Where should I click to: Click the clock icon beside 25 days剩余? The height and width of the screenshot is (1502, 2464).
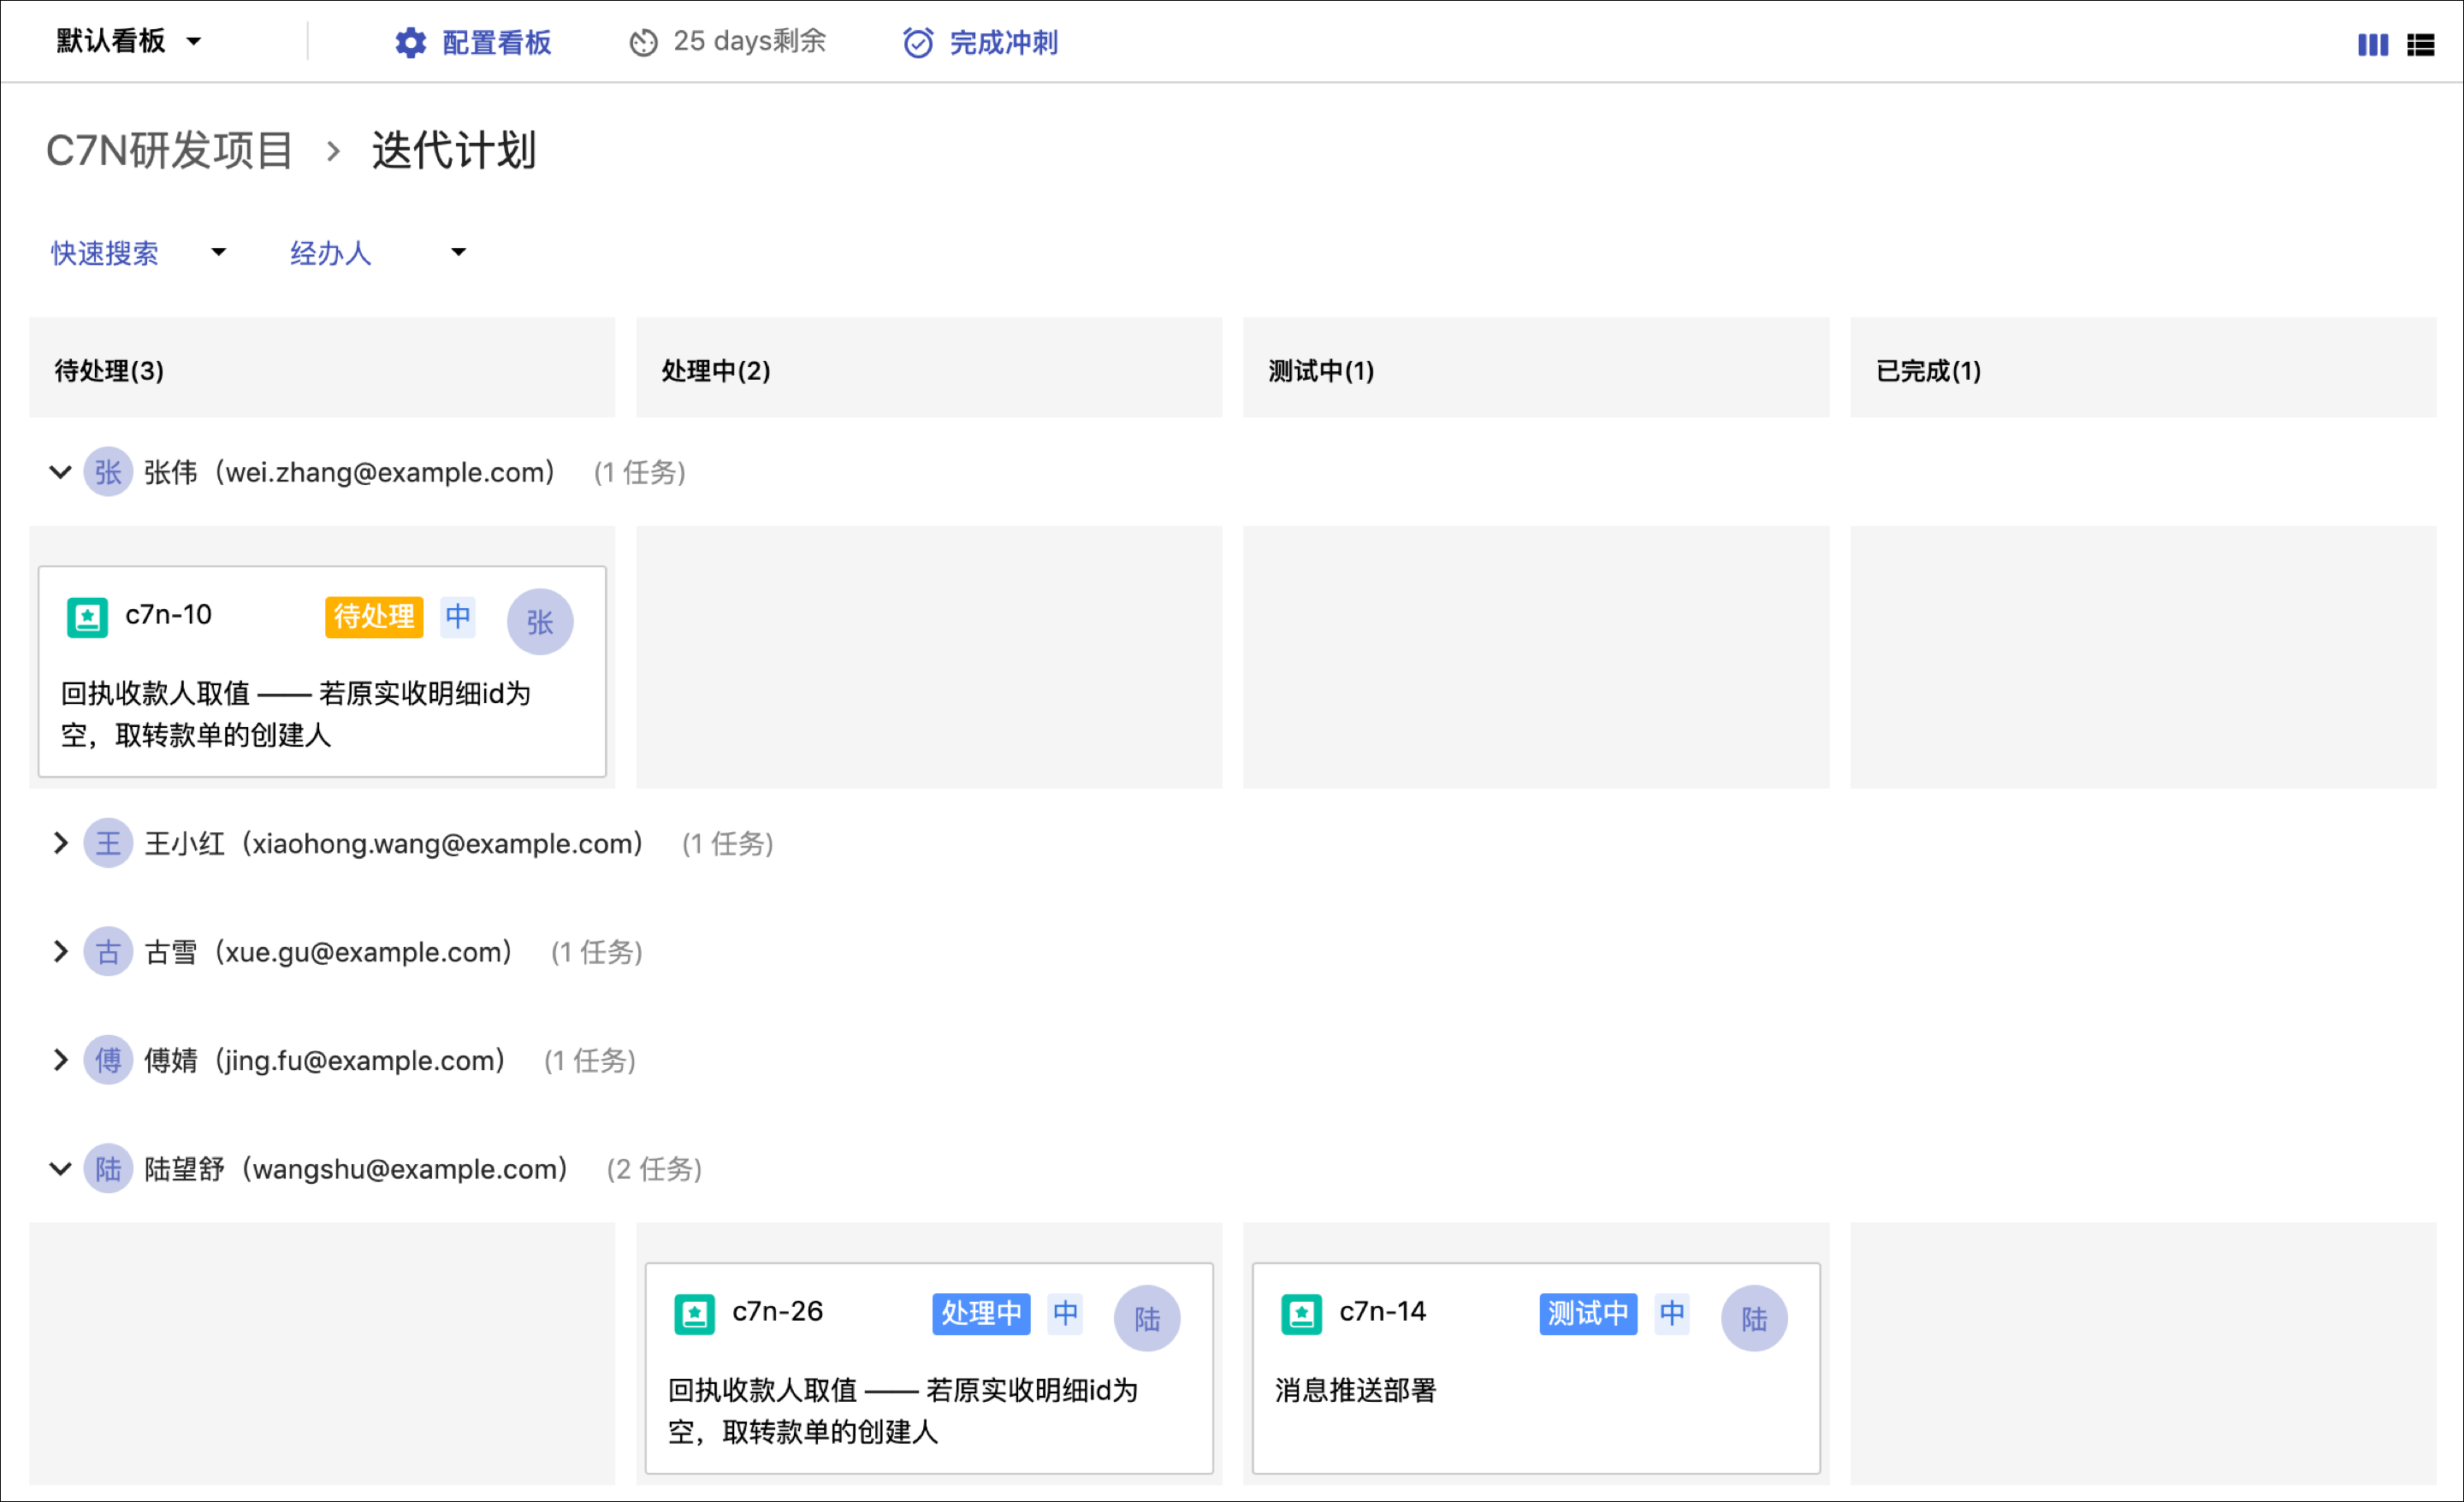[643, 42]
